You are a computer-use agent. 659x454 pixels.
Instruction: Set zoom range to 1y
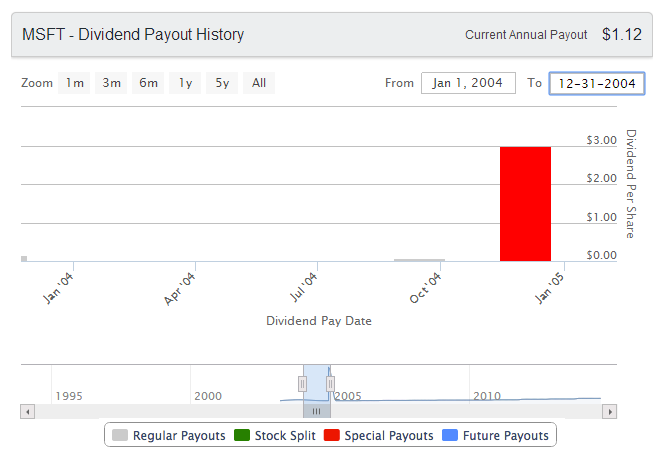pos(185,83)
